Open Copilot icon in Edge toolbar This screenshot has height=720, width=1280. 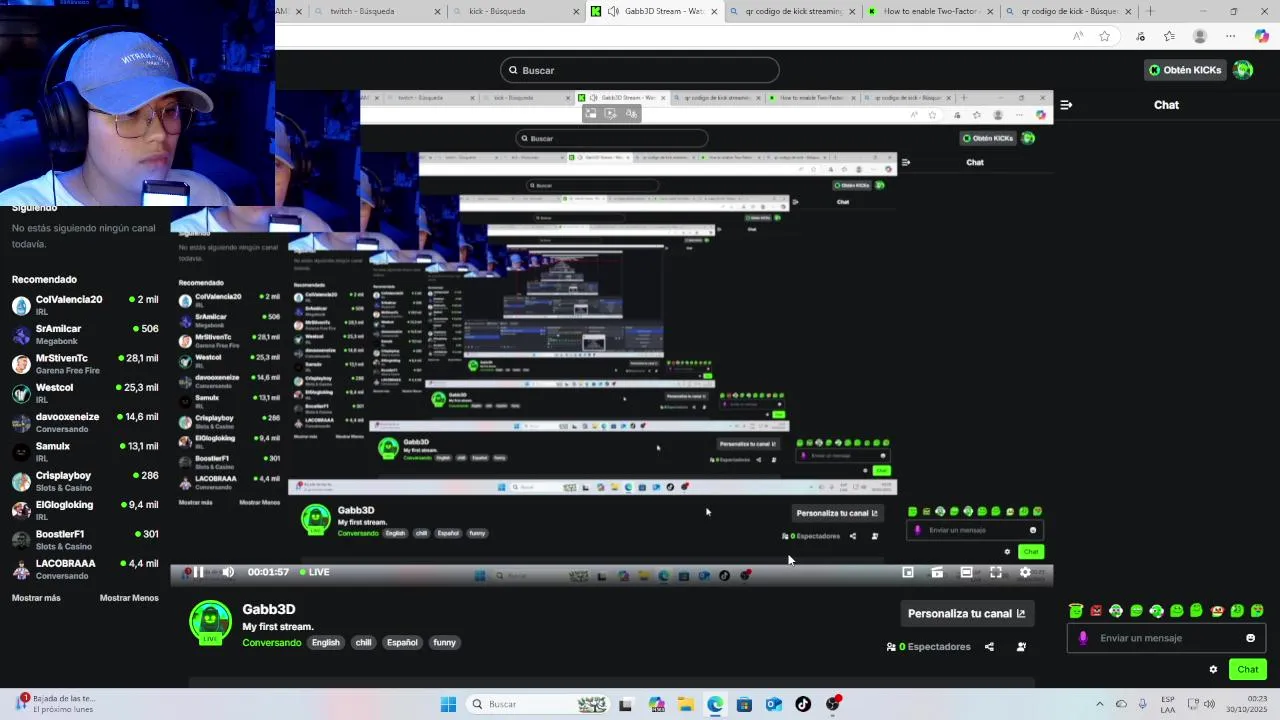(x=1261, y=36)
